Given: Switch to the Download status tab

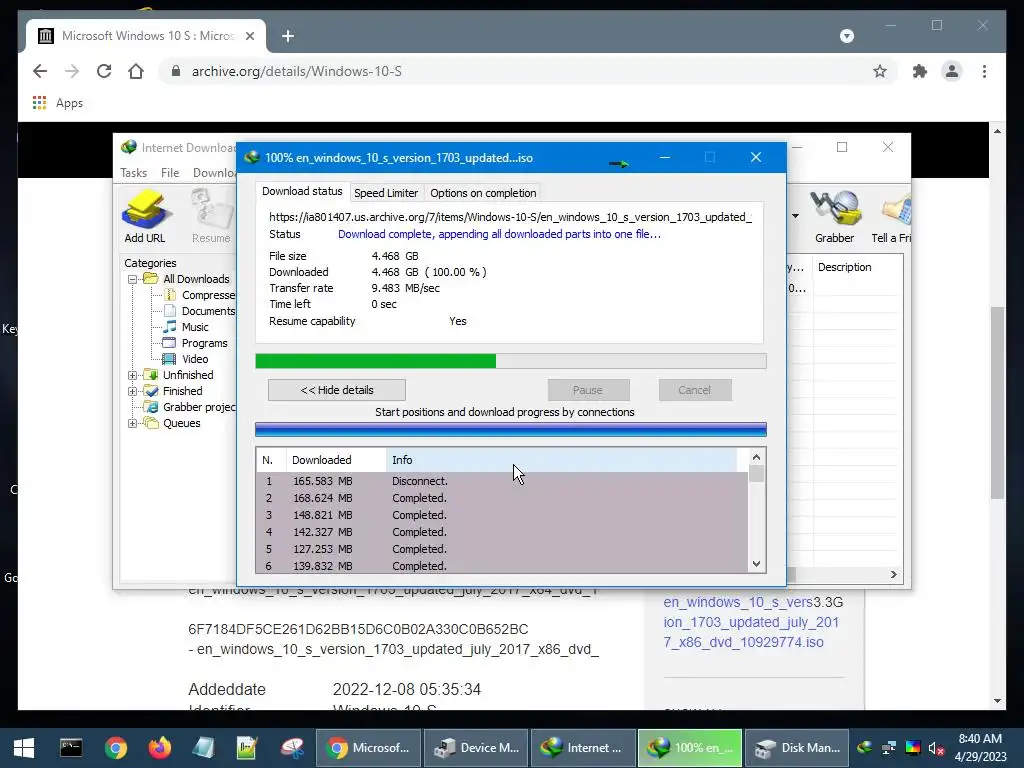Looking at the screenshot, I should pos(302,191).
